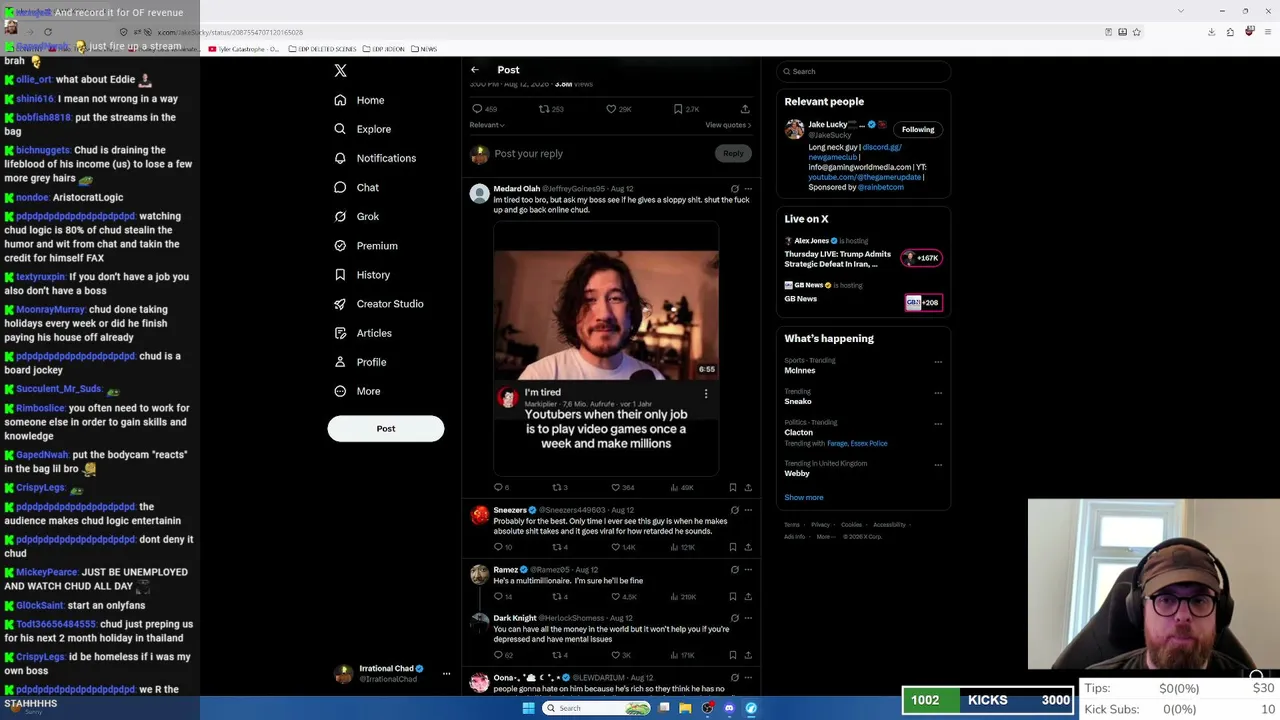
Task: Open options for the Sneako trend
Action: point(938,393)
